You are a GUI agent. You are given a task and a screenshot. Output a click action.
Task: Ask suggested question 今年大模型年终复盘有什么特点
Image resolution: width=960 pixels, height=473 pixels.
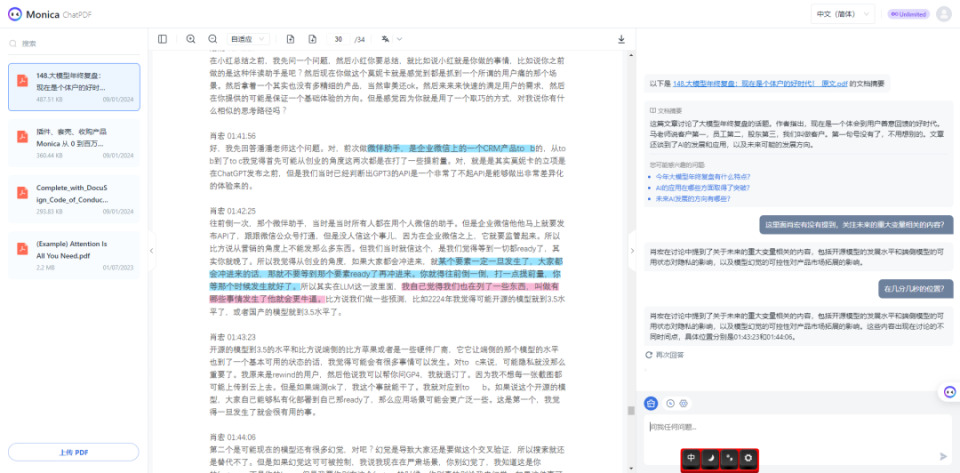point(702,176)
